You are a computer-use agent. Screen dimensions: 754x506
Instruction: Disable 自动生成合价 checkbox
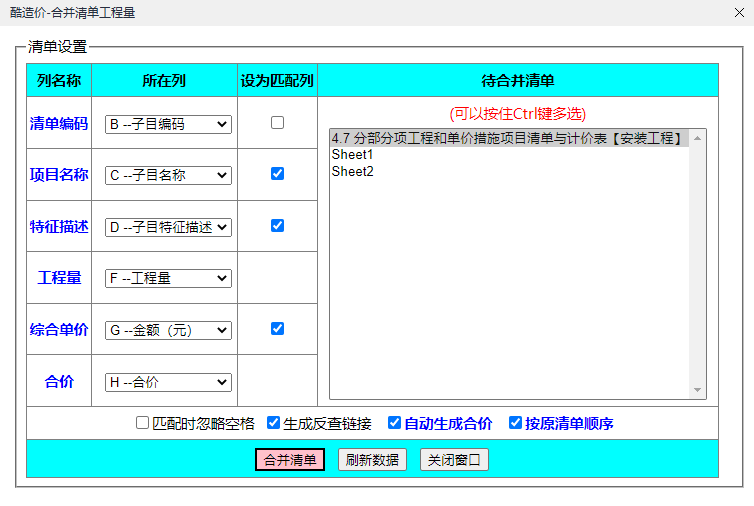click(x=394, y=423)
